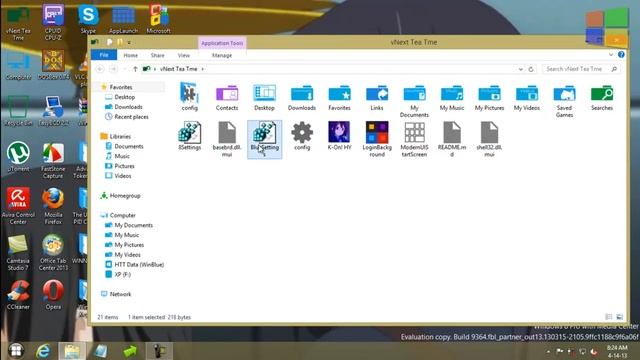Go up one folder level

pos(135,69)
